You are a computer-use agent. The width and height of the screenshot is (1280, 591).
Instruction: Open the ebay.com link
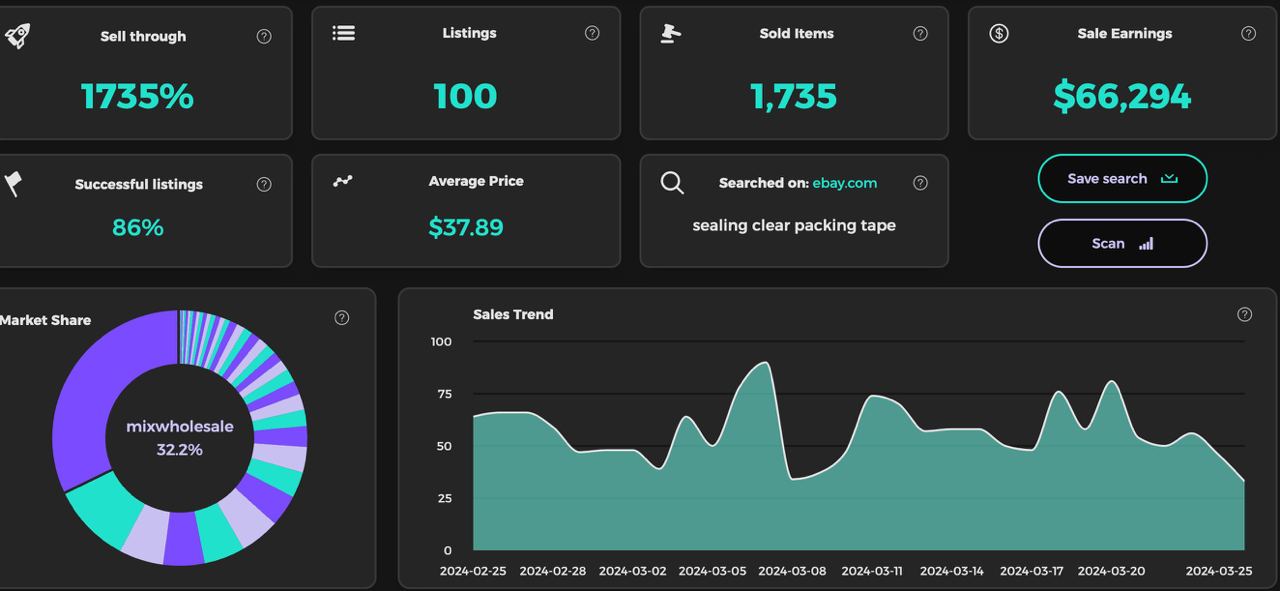tap(845, 183)
